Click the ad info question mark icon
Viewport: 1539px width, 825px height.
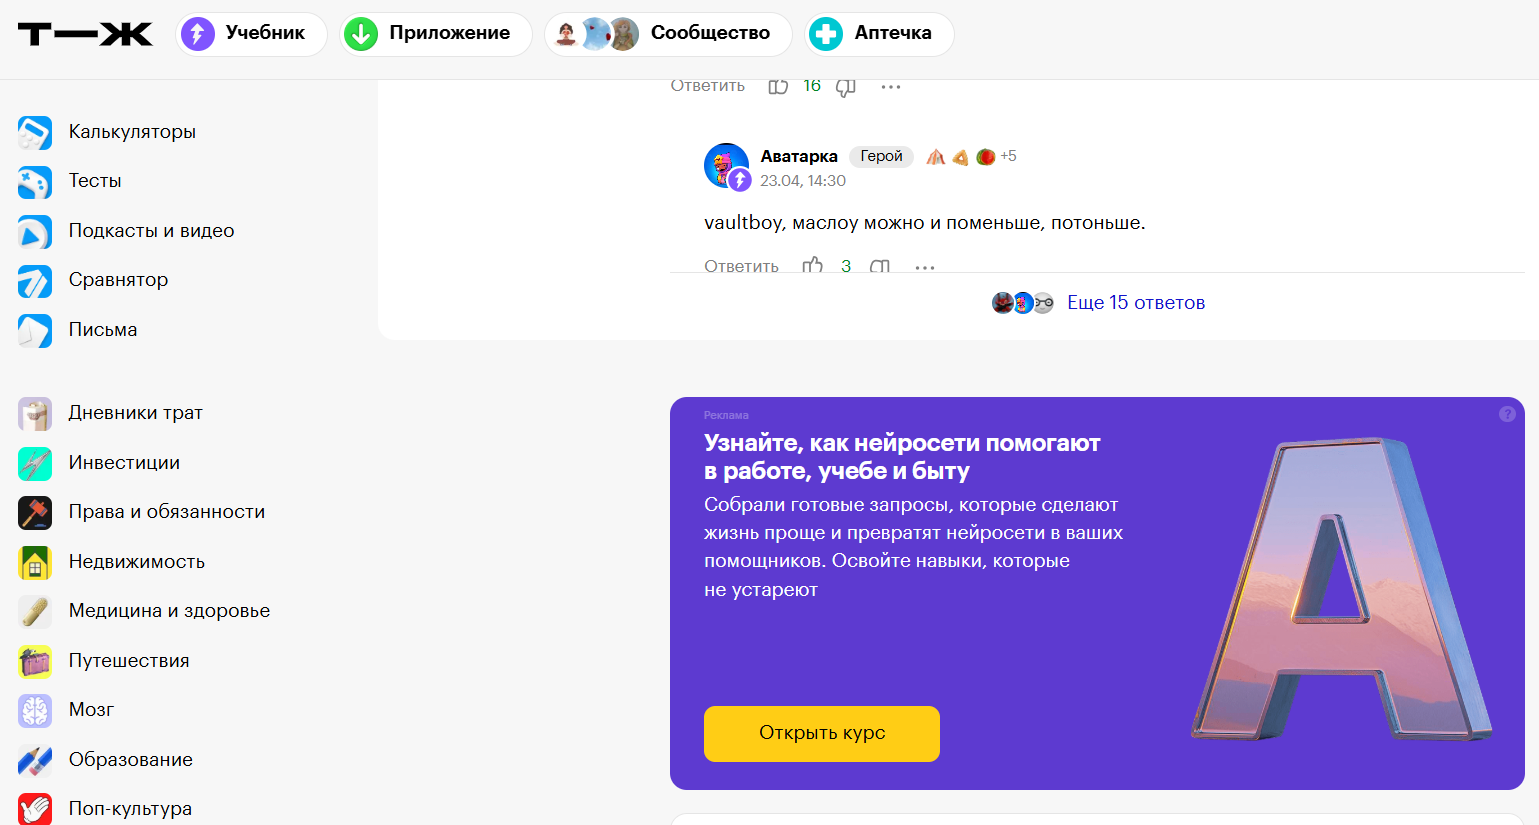(x=1507, y=414)
